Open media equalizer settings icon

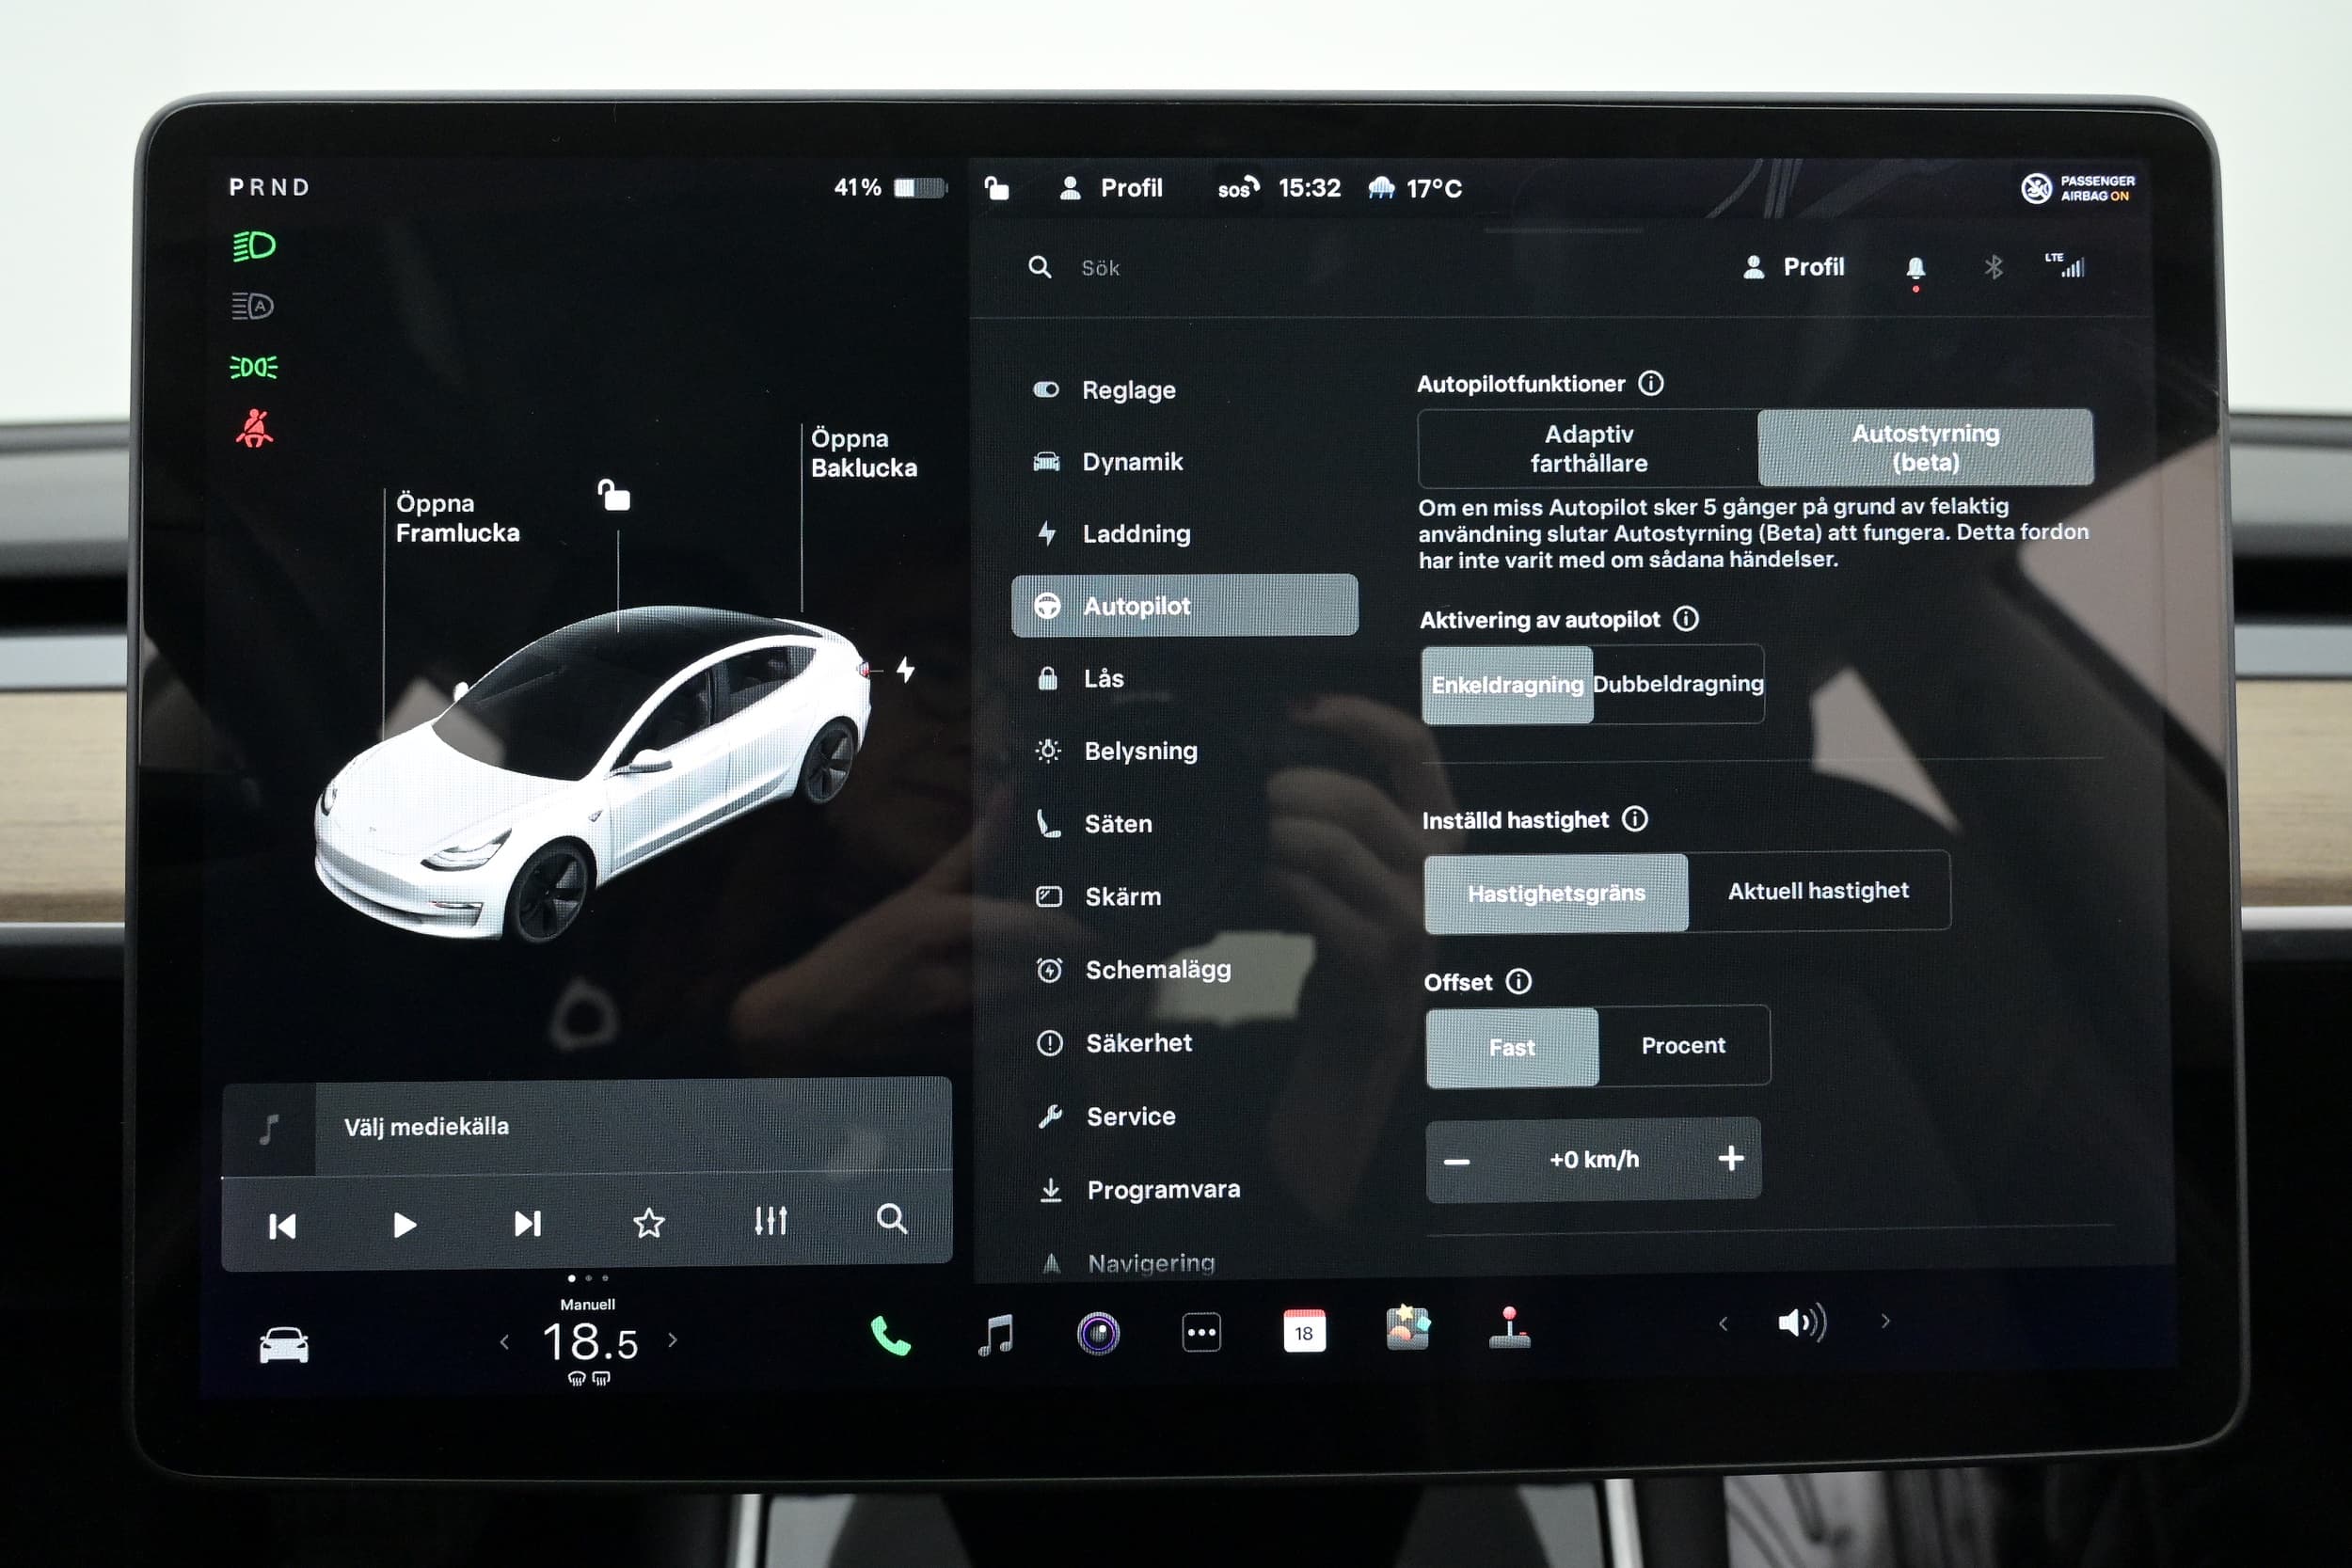(771, 1221)
